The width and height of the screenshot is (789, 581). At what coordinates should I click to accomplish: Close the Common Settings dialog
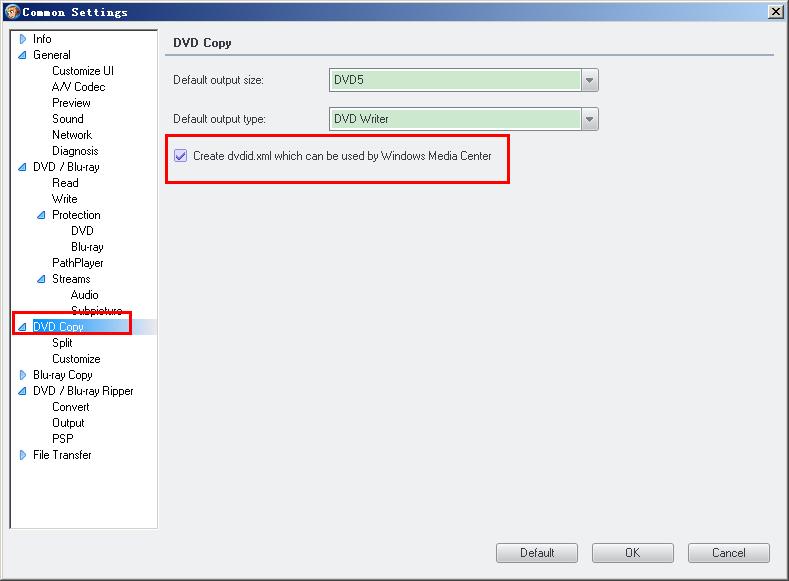pyautogui.click(x=776, y=12)
